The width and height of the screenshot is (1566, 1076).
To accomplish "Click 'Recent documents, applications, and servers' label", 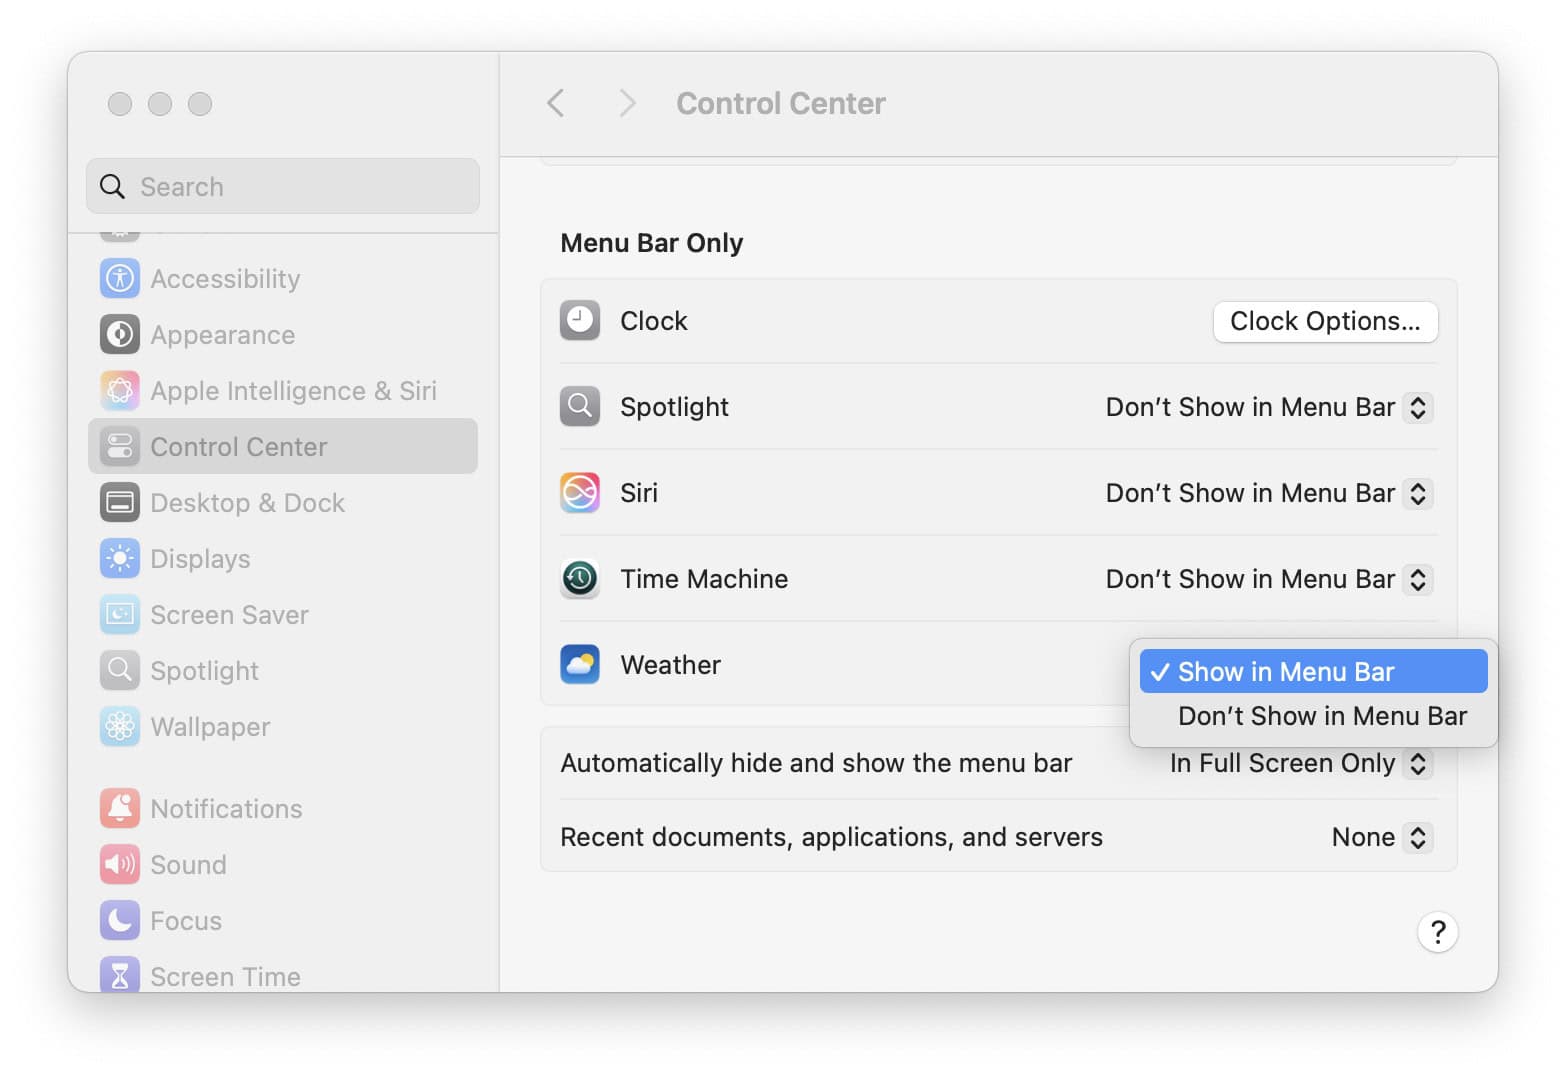I will tap(831, 837).
